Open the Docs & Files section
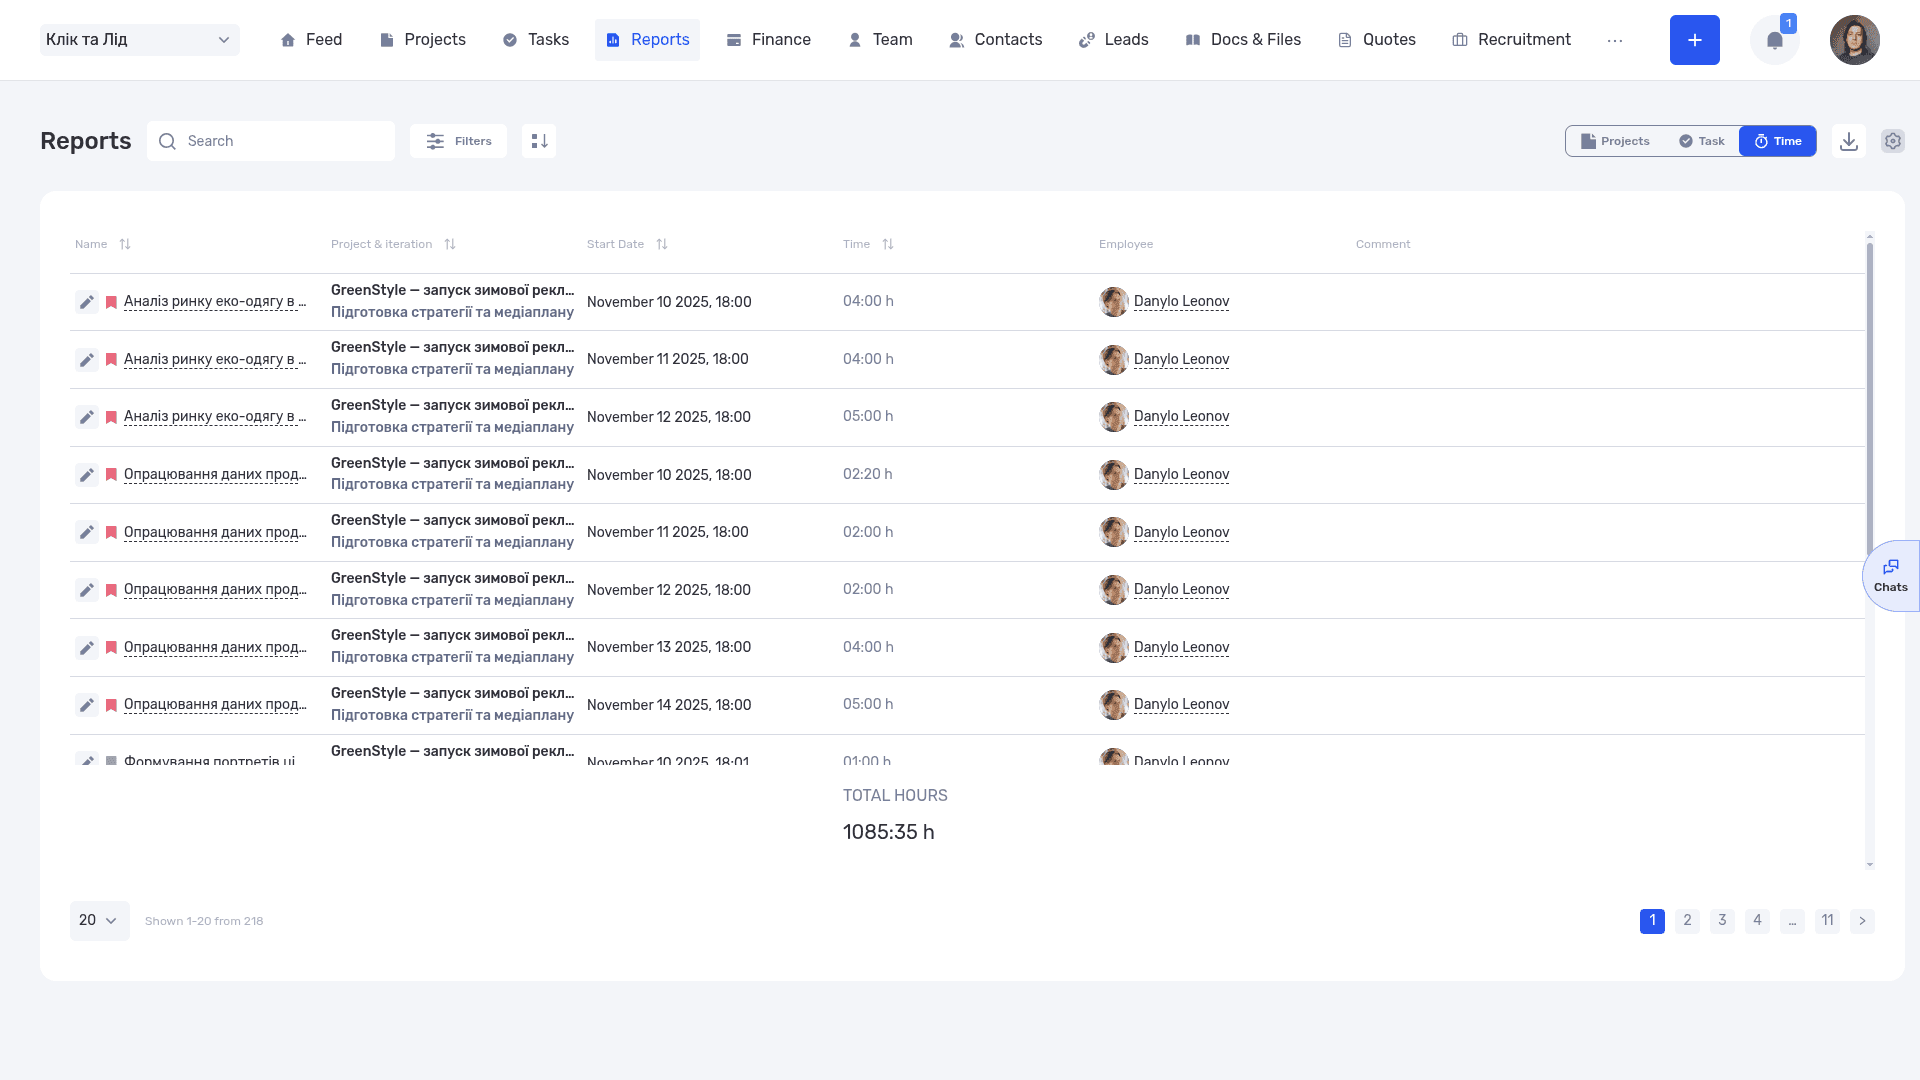 click(1243, 40)
